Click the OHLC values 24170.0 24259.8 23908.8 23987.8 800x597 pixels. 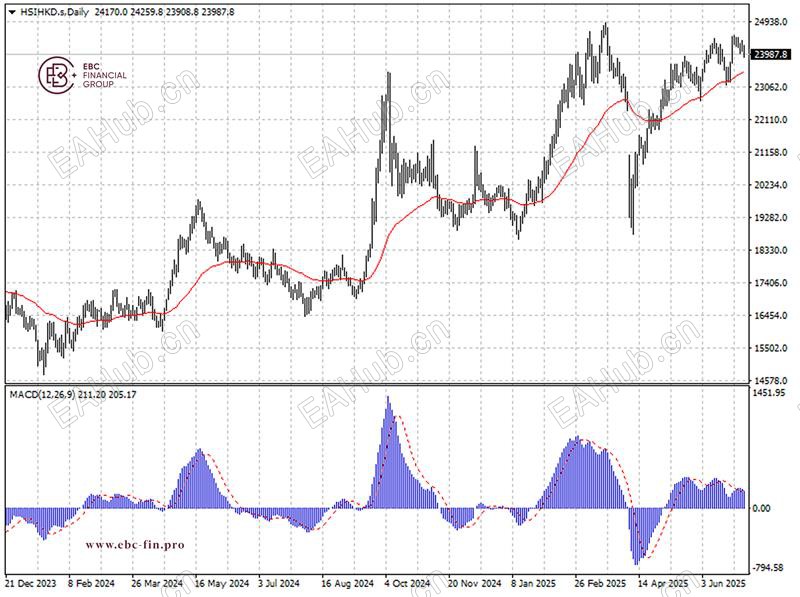click(x=164, y=12)
